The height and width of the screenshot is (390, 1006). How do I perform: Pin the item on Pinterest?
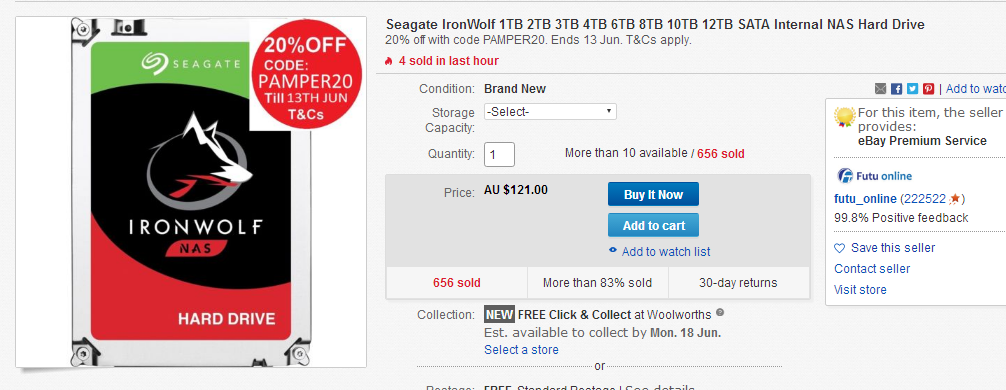coord(928,89)
